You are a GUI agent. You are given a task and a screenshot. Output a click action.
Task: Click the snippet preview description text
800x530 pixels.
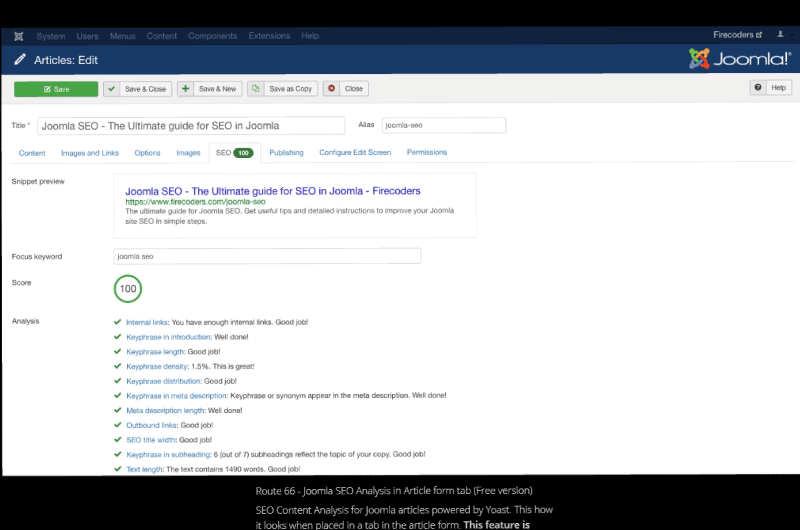289,216
